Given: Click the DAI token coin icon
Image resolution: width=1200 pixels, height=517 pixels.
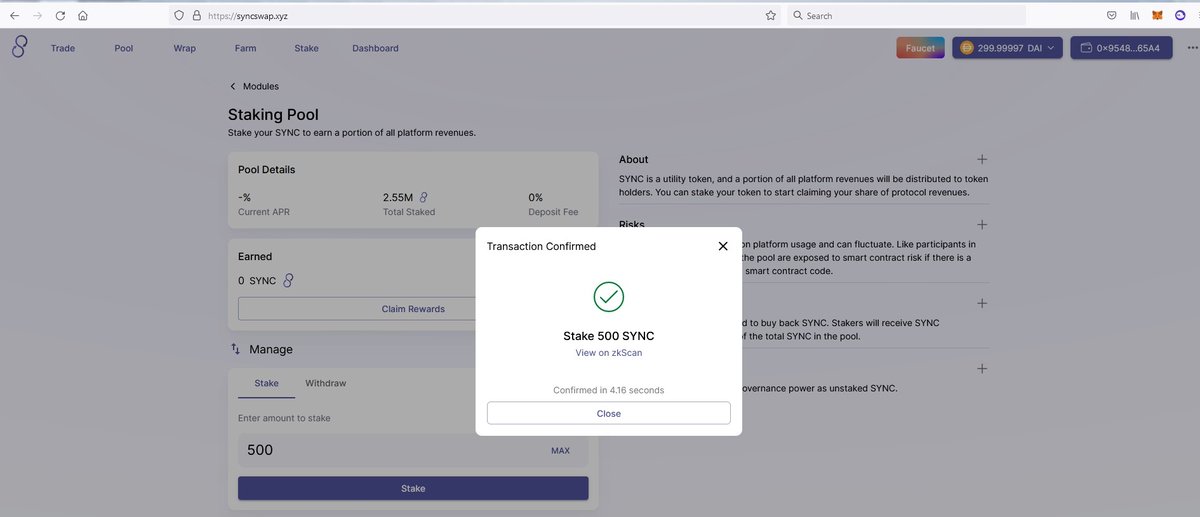Looking at the screenshot, I should pyautogui.click(x=967, y=48).
